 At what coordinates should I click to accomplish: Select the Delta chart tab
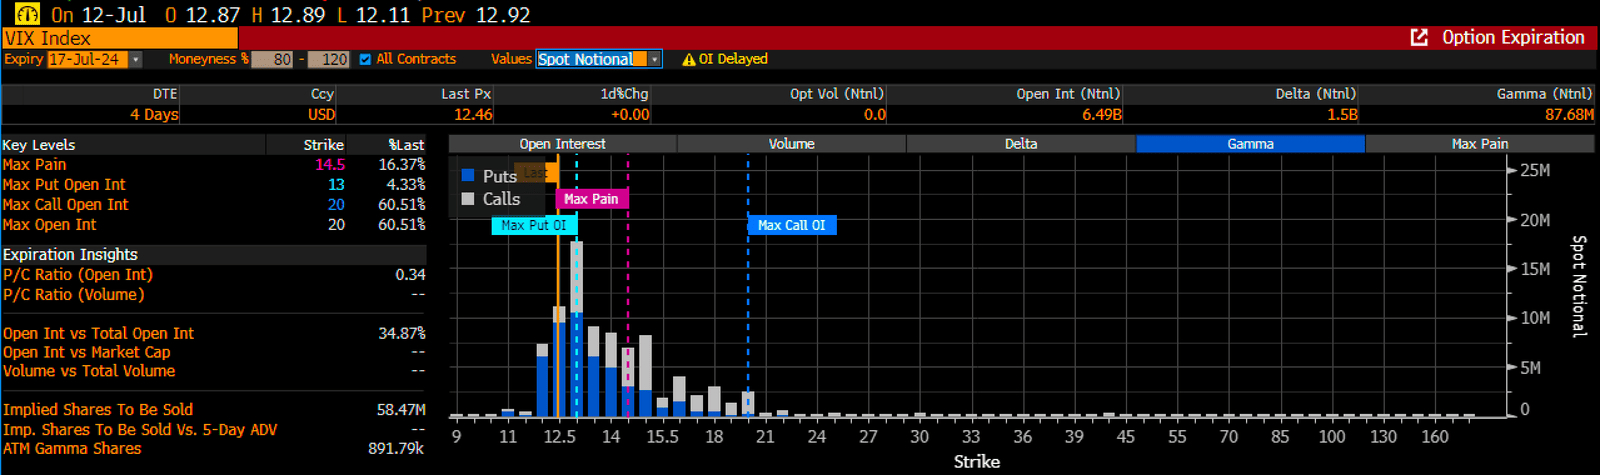coord(1020,144)
